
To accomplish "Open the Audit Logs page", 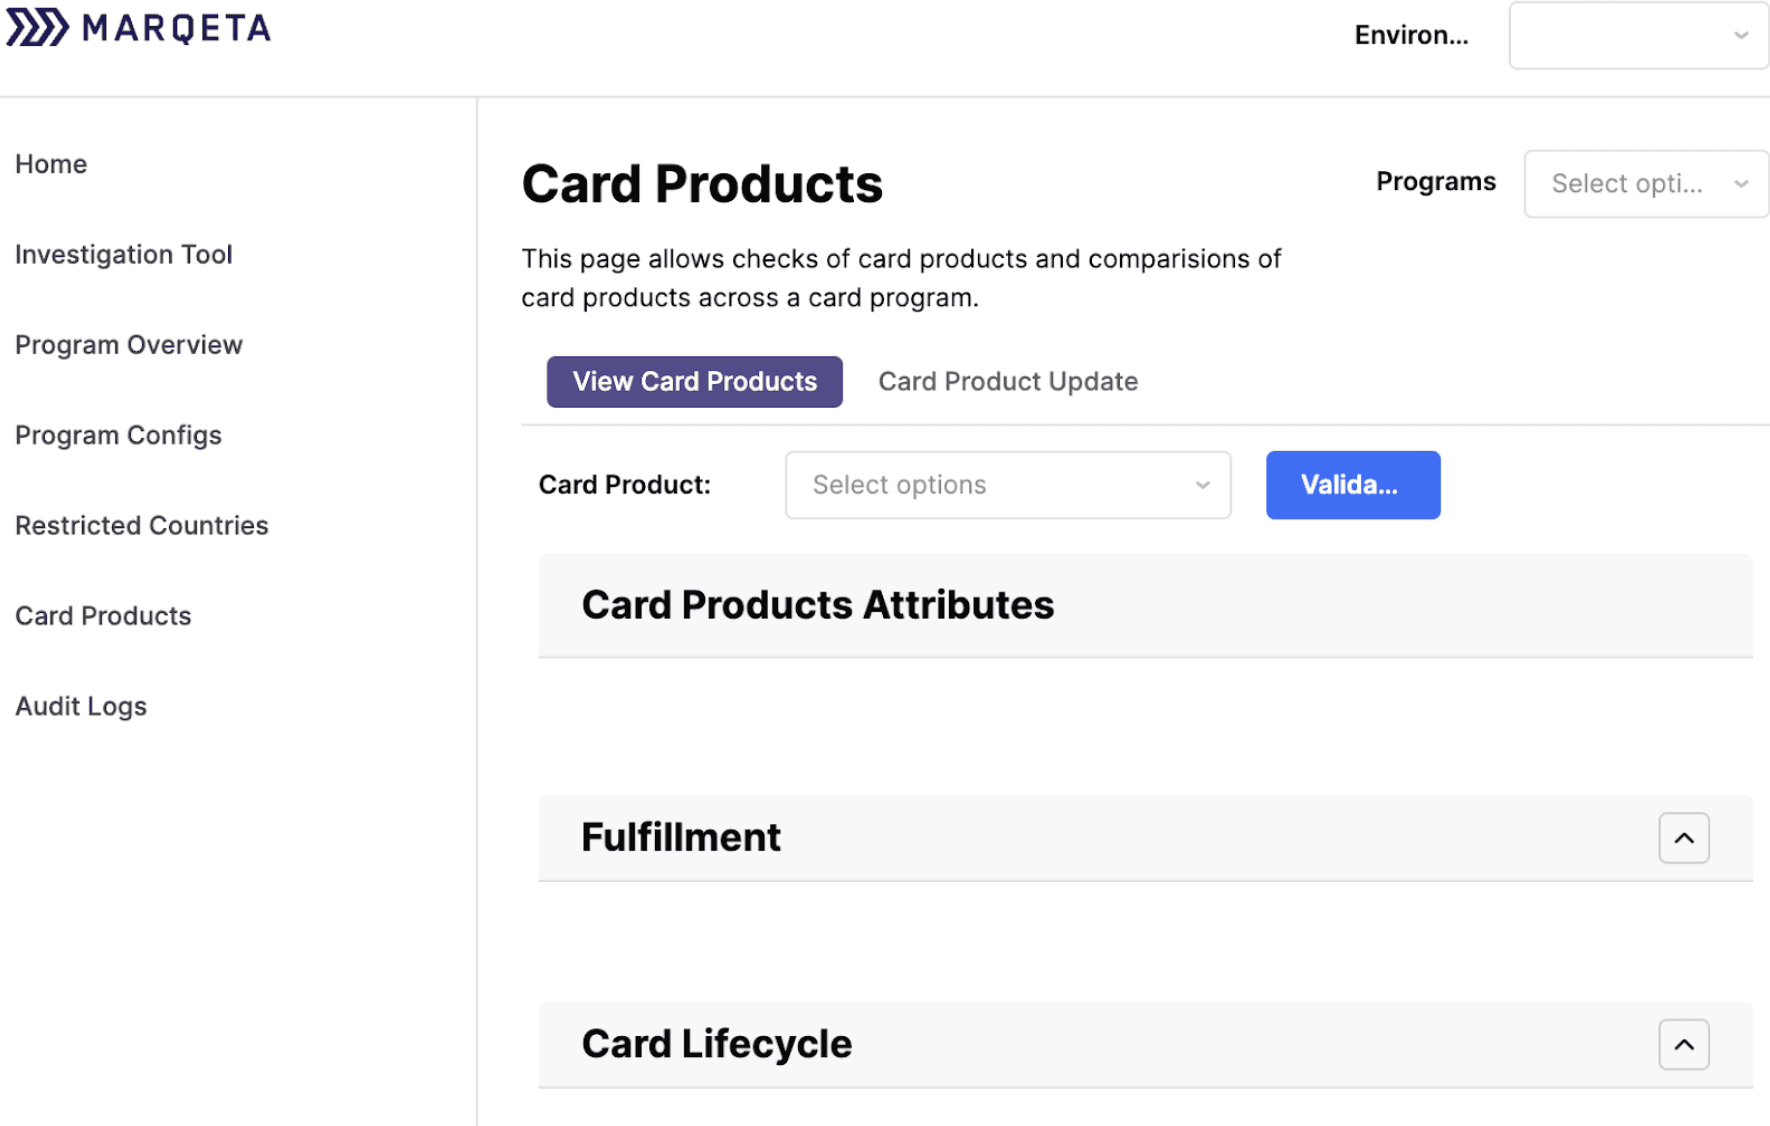I will pyautogui.click(x=81, y=705).
